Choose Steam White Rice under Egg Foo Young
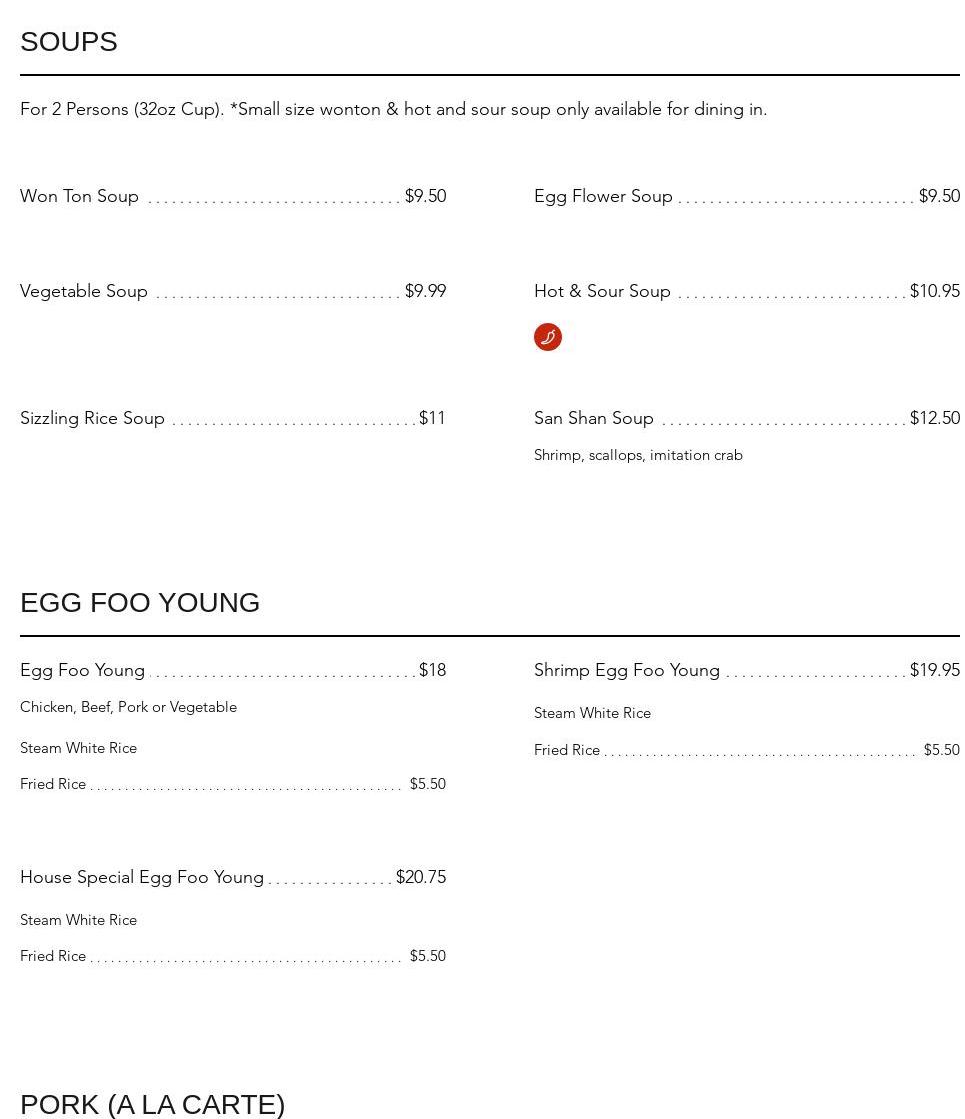Image resolution: width=965 pixels, height=1119 pixels. point(78,748)
